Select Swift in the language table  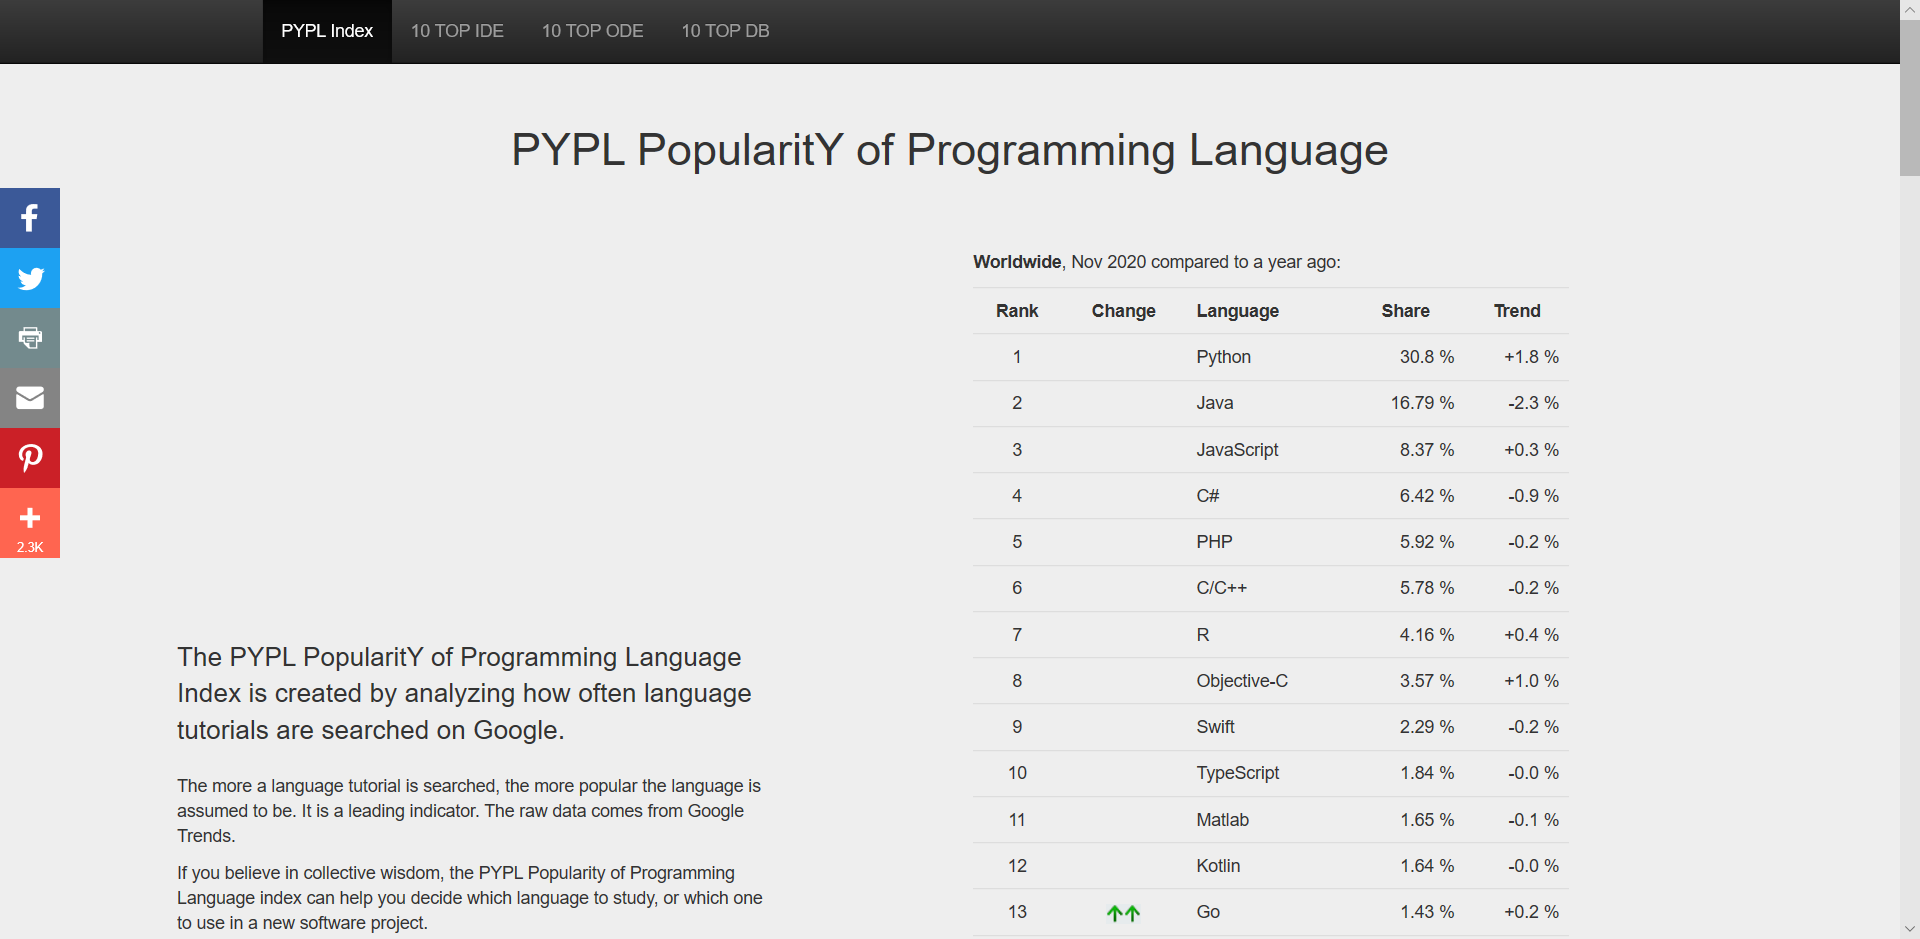pyautogui.click(x=1215, y=727)
